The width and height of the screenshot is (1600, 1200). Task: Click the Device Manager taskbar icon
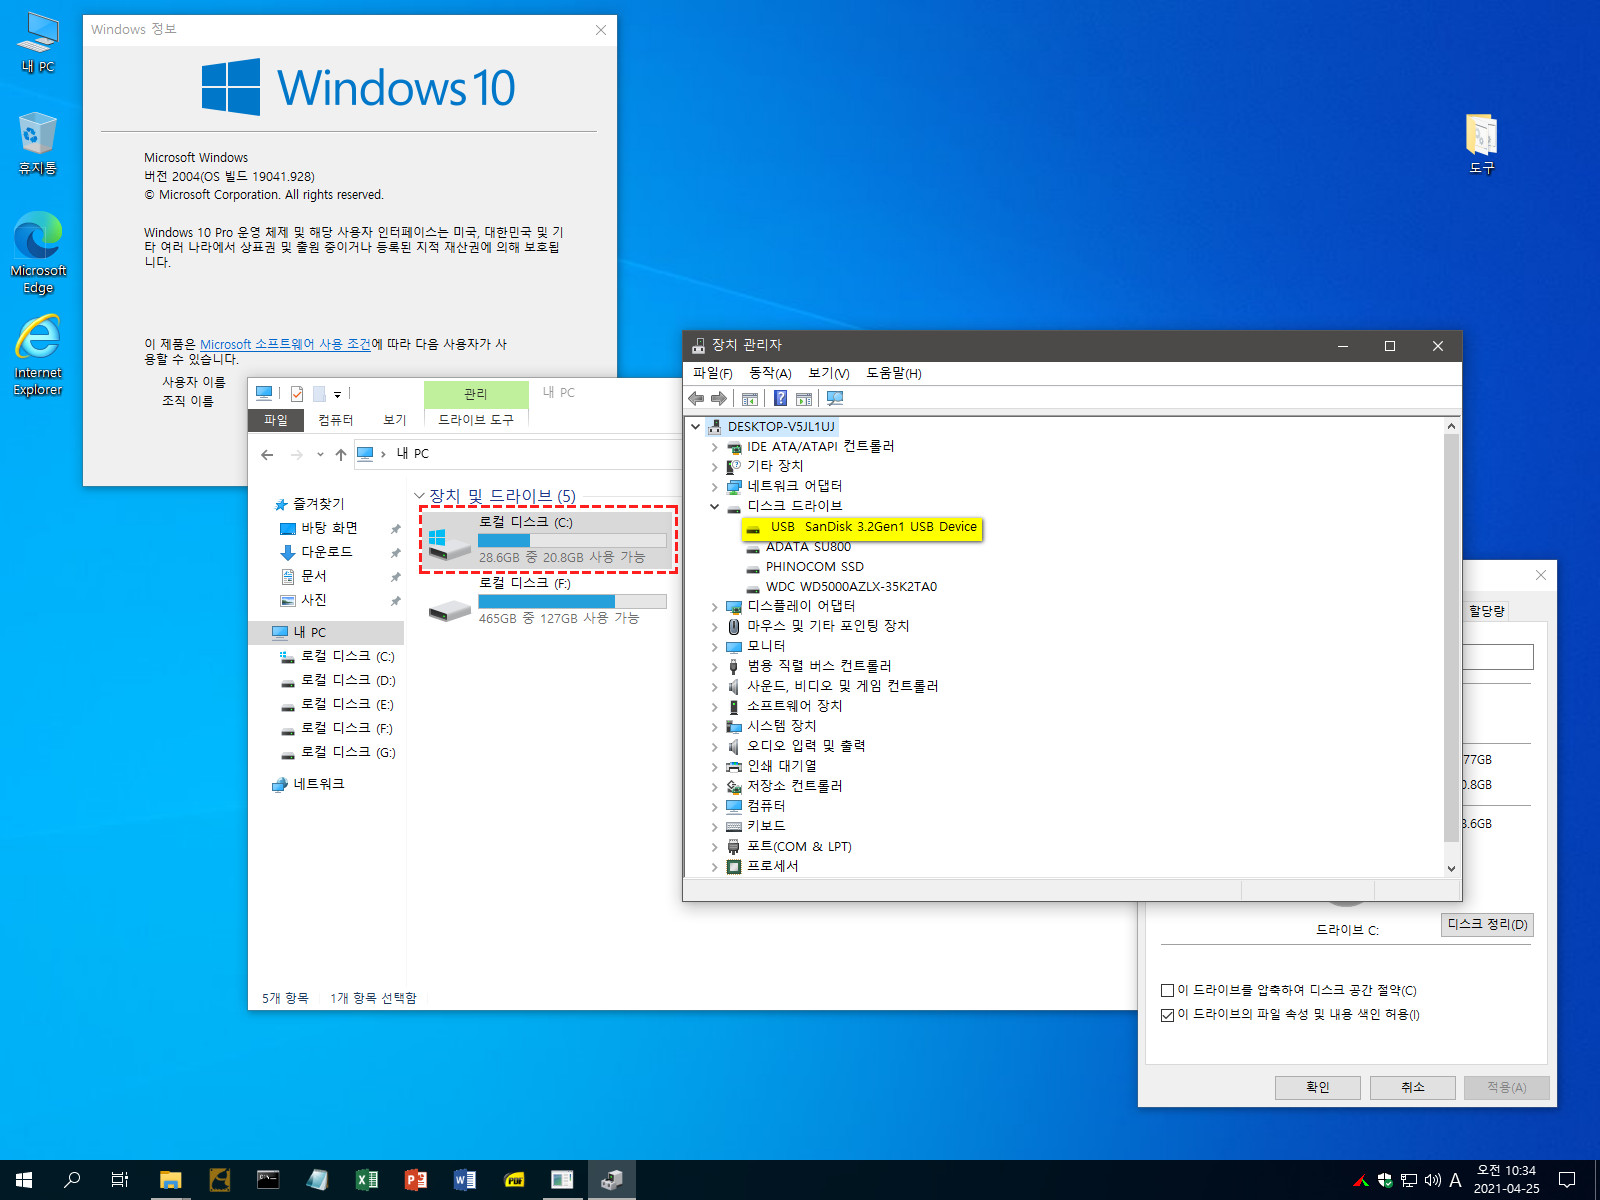coord(612,1180)
